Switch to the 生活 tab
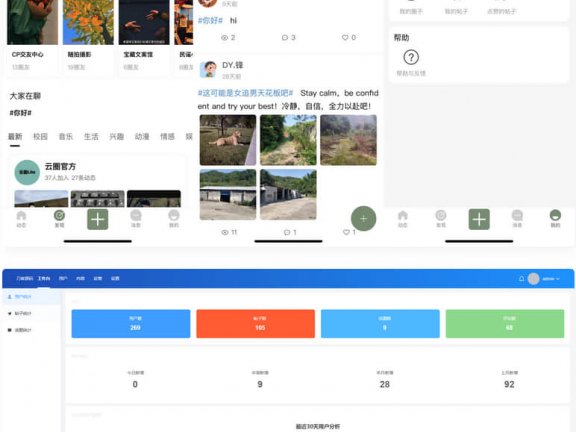This screenshot has width=576, height=432. (91, 137)
